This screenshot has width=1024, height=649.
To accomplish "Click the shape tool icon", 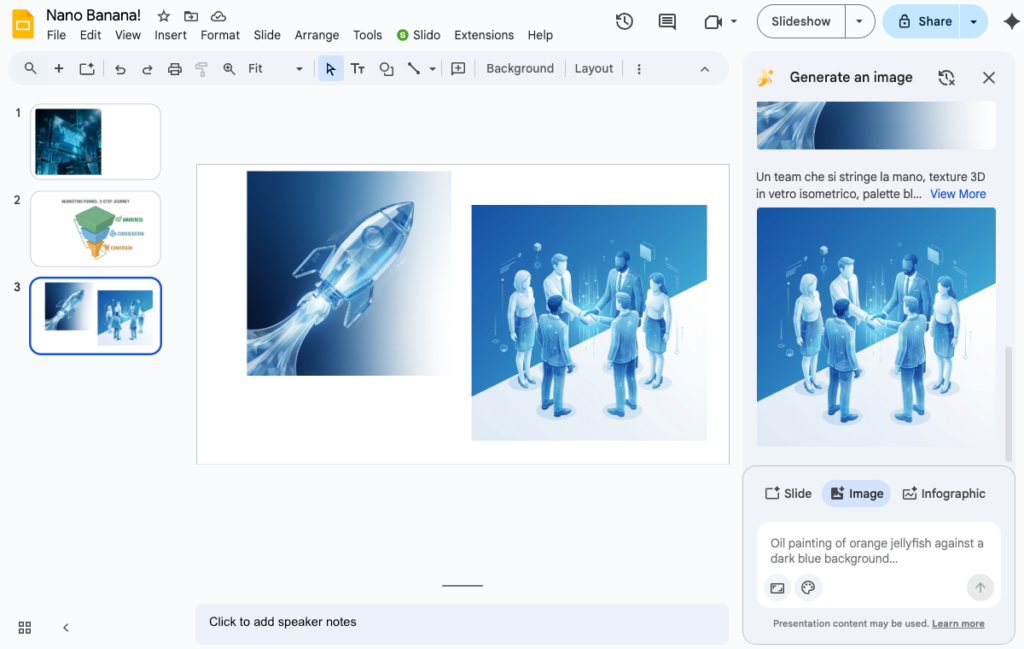I will (x=386, y=69).
